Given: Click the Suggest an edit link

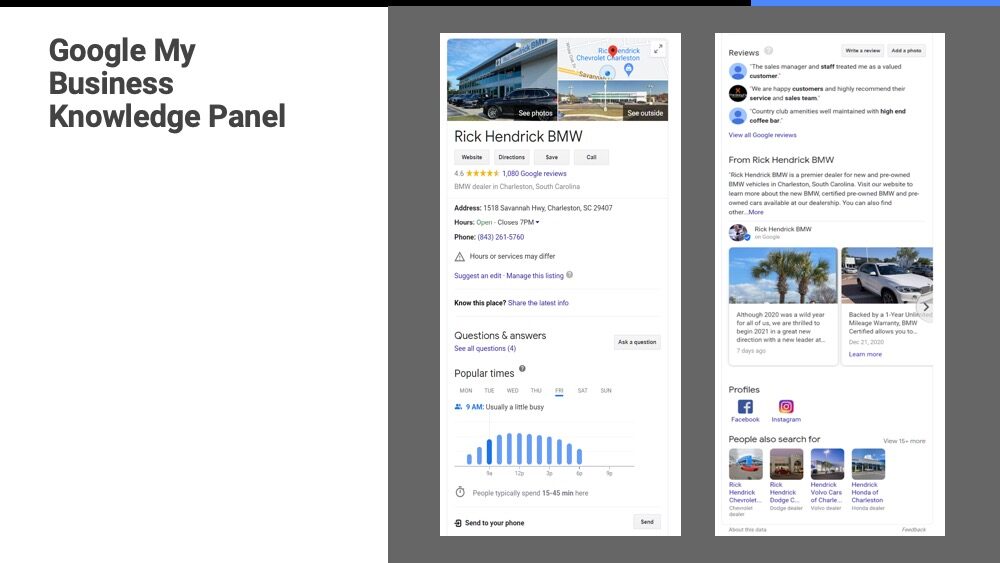Looking at the screenshot, I should (478, 276).
